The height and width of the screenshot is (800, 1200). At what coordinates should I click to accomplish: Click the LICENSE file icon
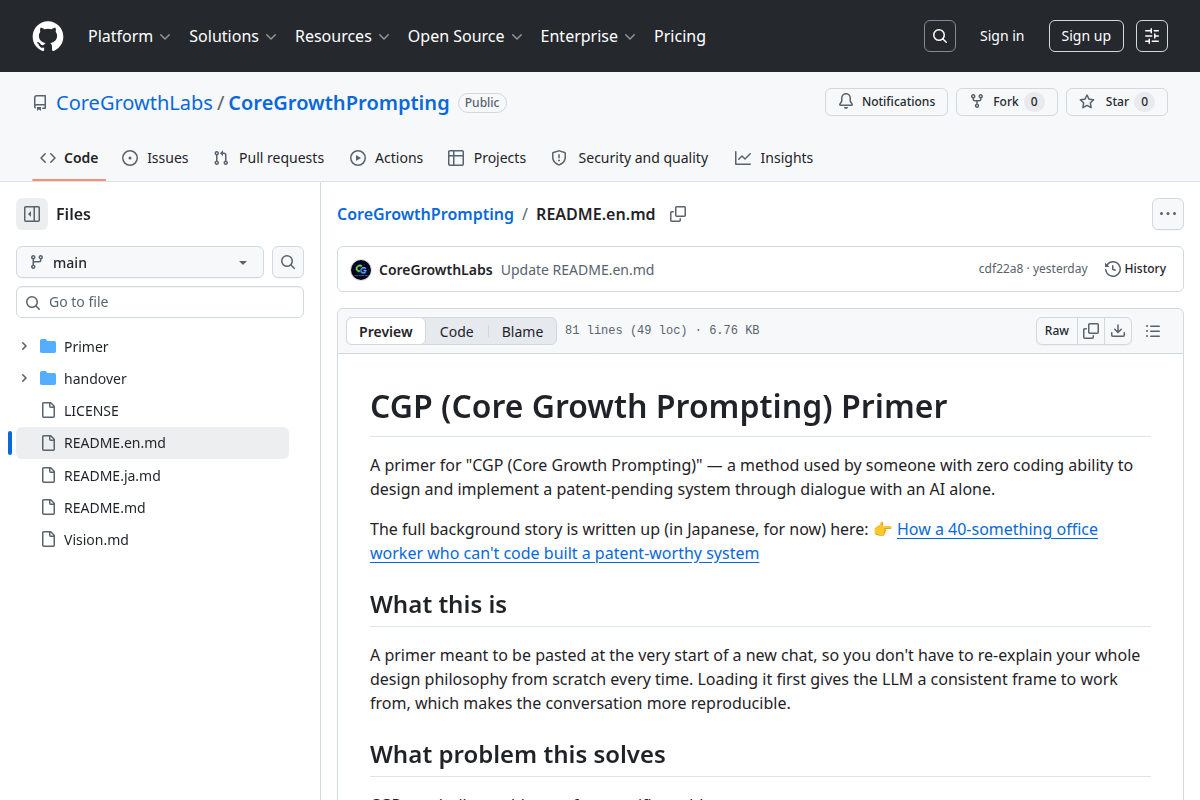pyautogui.click(x=48, y=411)
